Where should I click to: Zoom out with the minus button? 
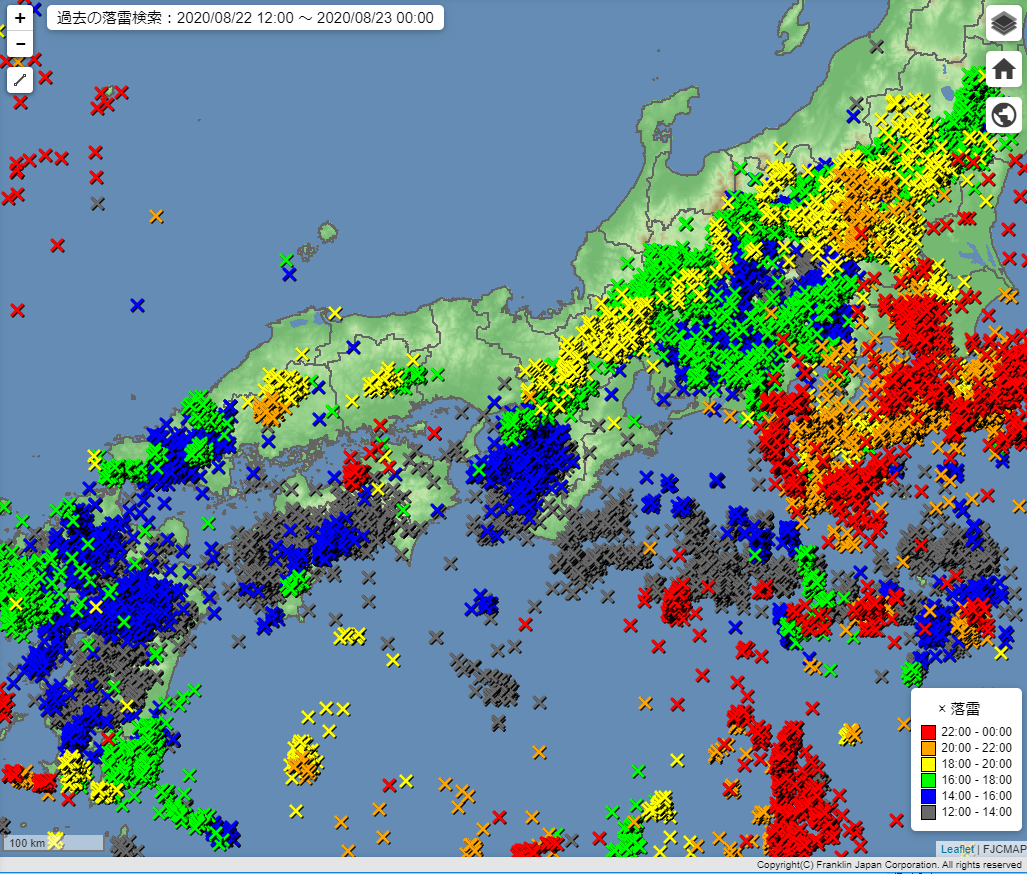coord(20,43)
